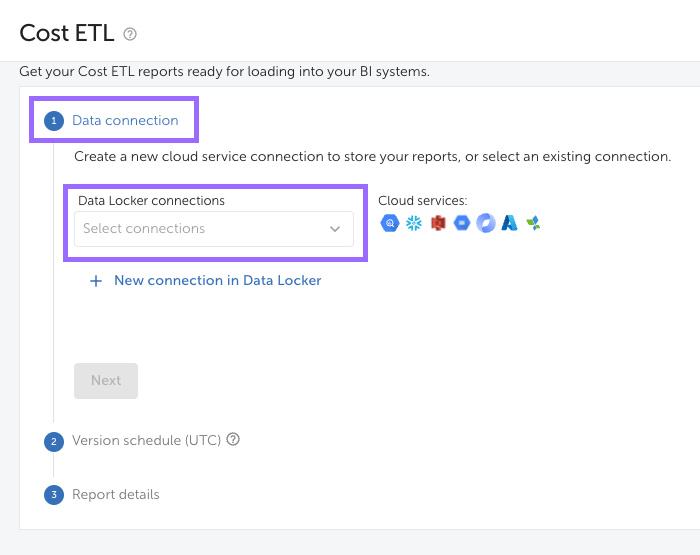700x555 pixels.
Task: Click the help icon beside Cost ETL title
Action: point(130,34)
